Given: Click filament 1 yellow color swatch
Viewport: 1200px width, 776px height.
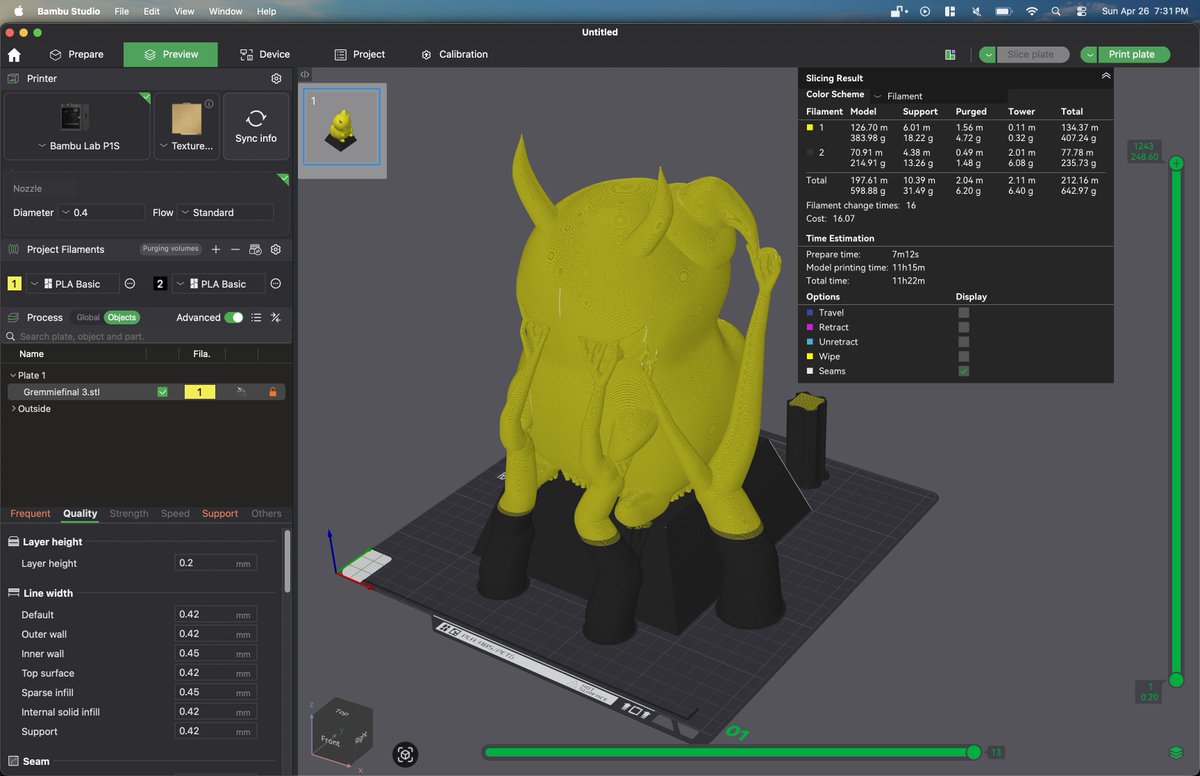Looking at the screenshot, I should tap(15, 284).
